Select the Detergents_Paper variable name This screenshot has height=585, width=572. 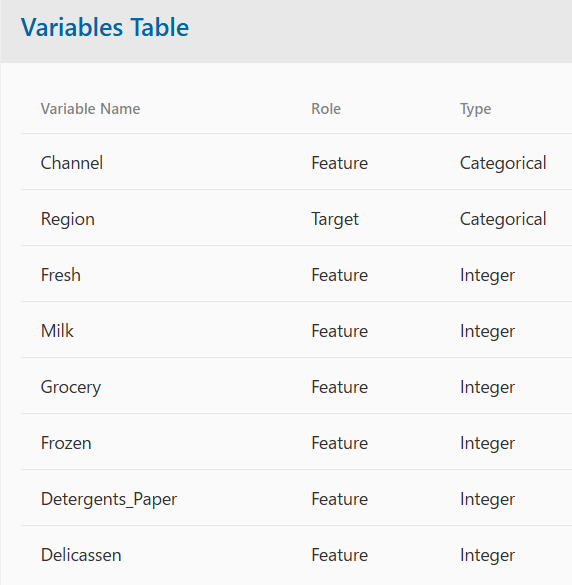[x=109, y=499]
